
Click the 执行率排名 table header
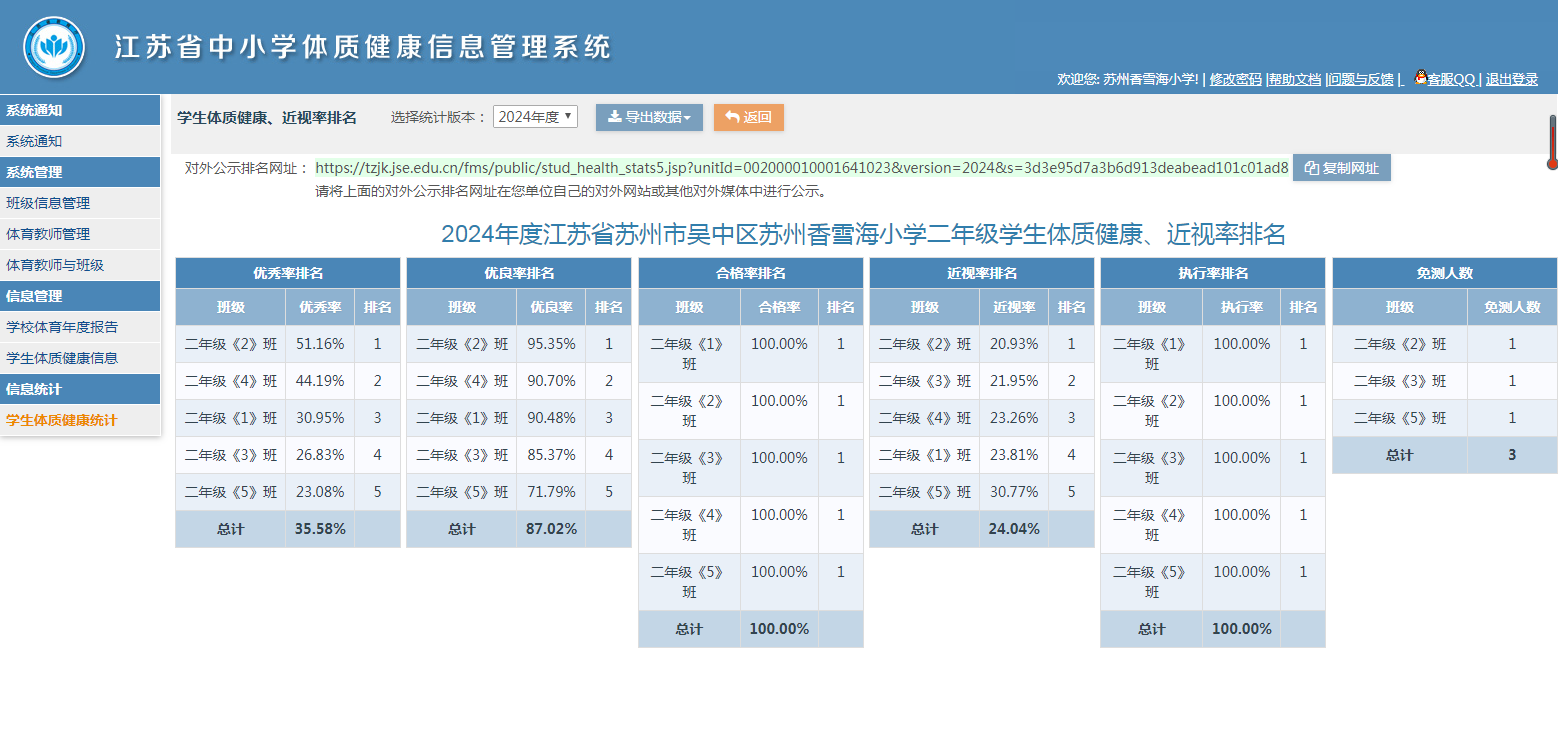pyautogui.click(x=1213, y=273)
